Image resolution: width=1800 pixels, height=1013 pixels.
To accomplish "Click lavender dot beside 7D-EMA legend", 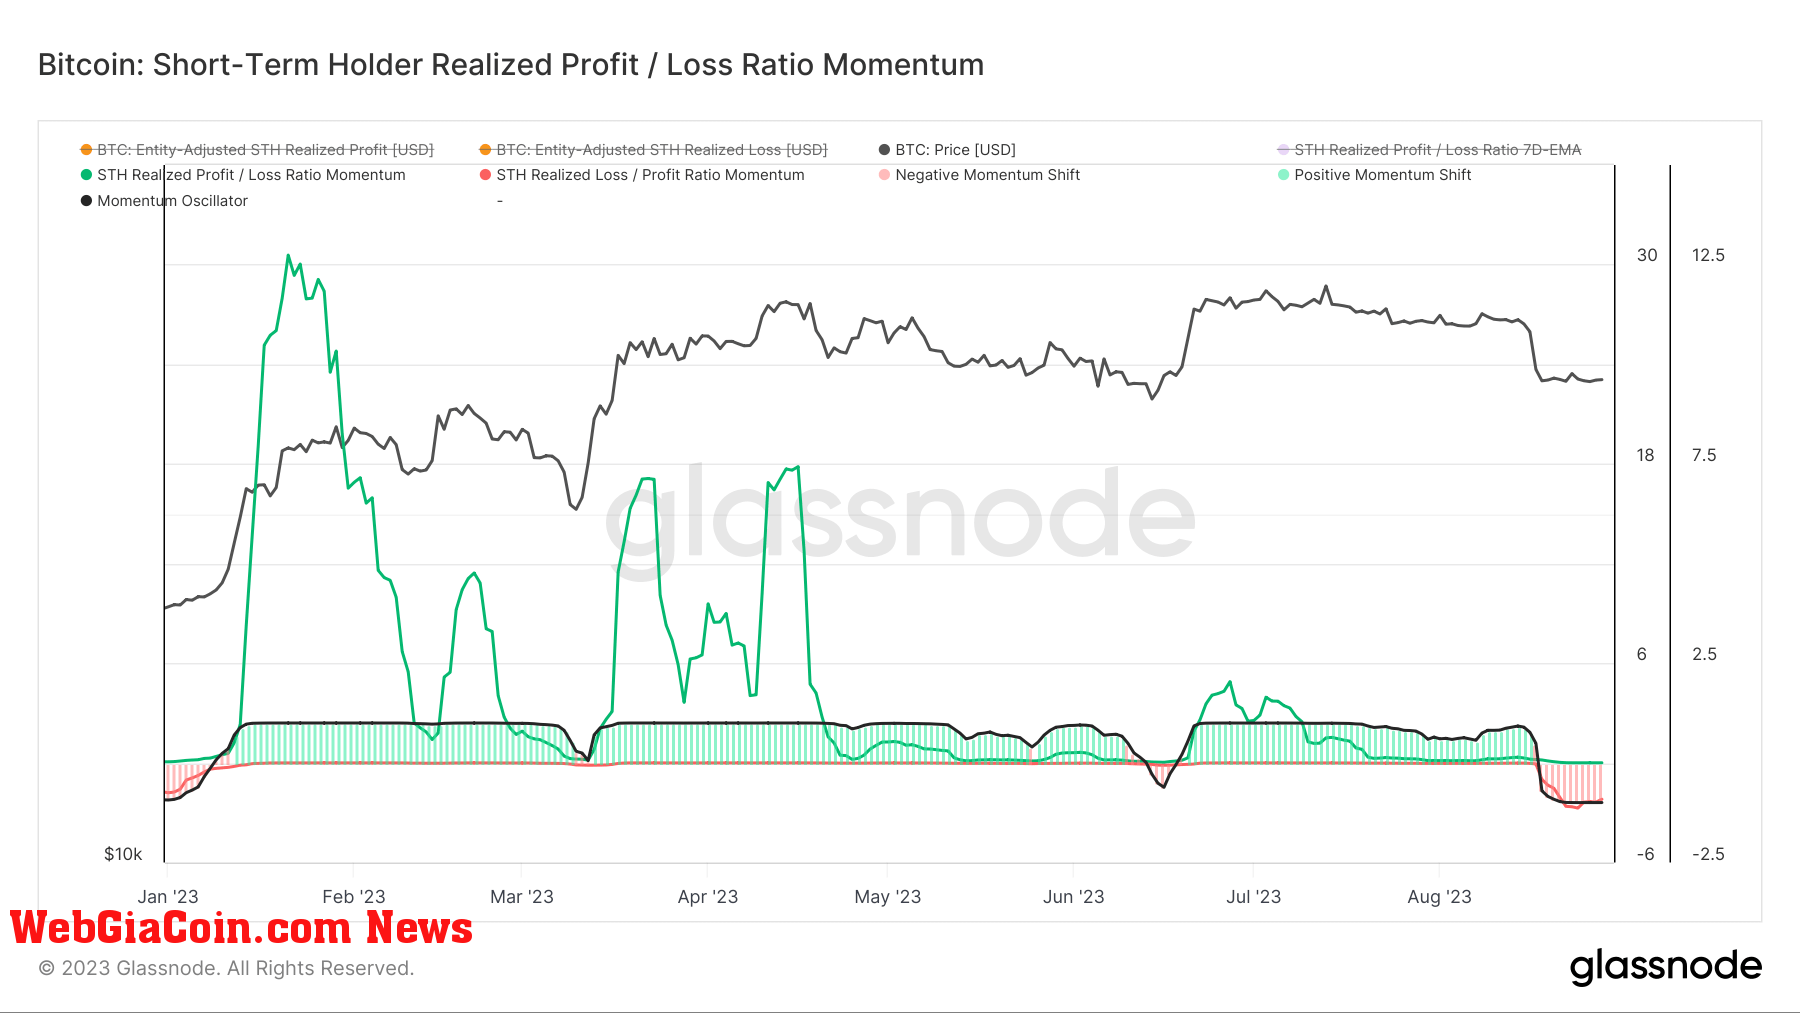I will coord(1283,150).
